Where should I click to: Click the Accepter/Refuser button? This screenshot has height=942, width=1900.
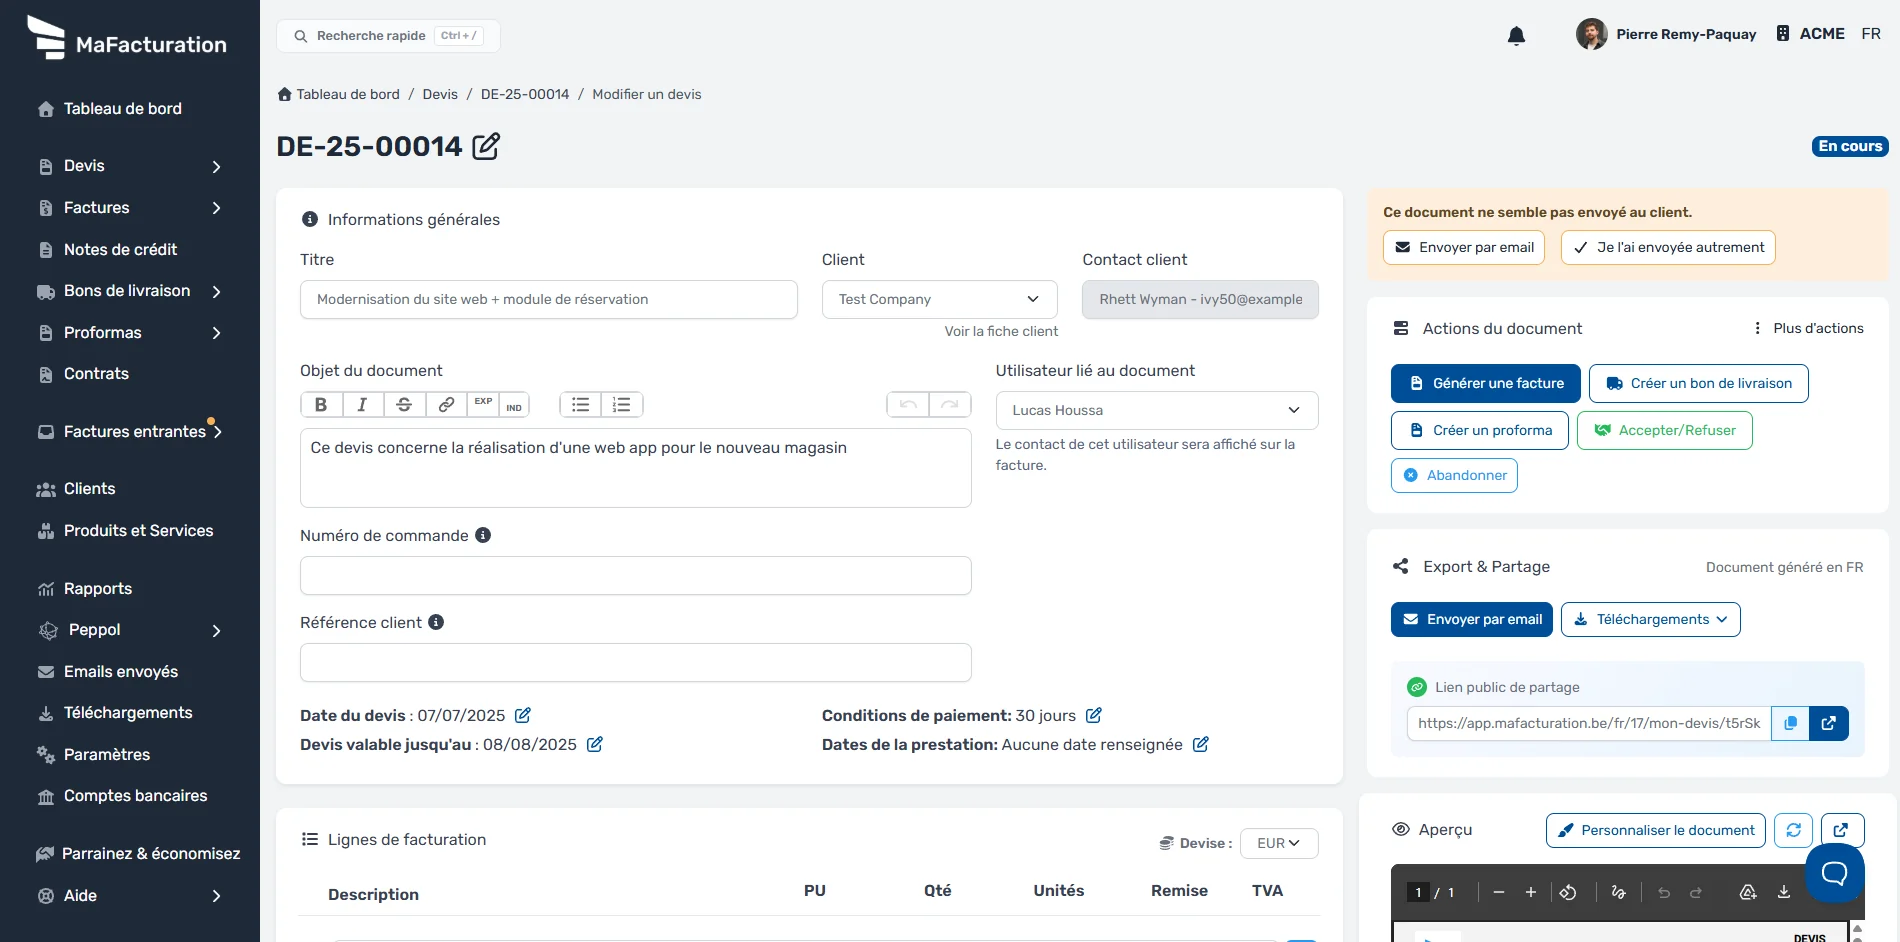[x=1665, y=430]
